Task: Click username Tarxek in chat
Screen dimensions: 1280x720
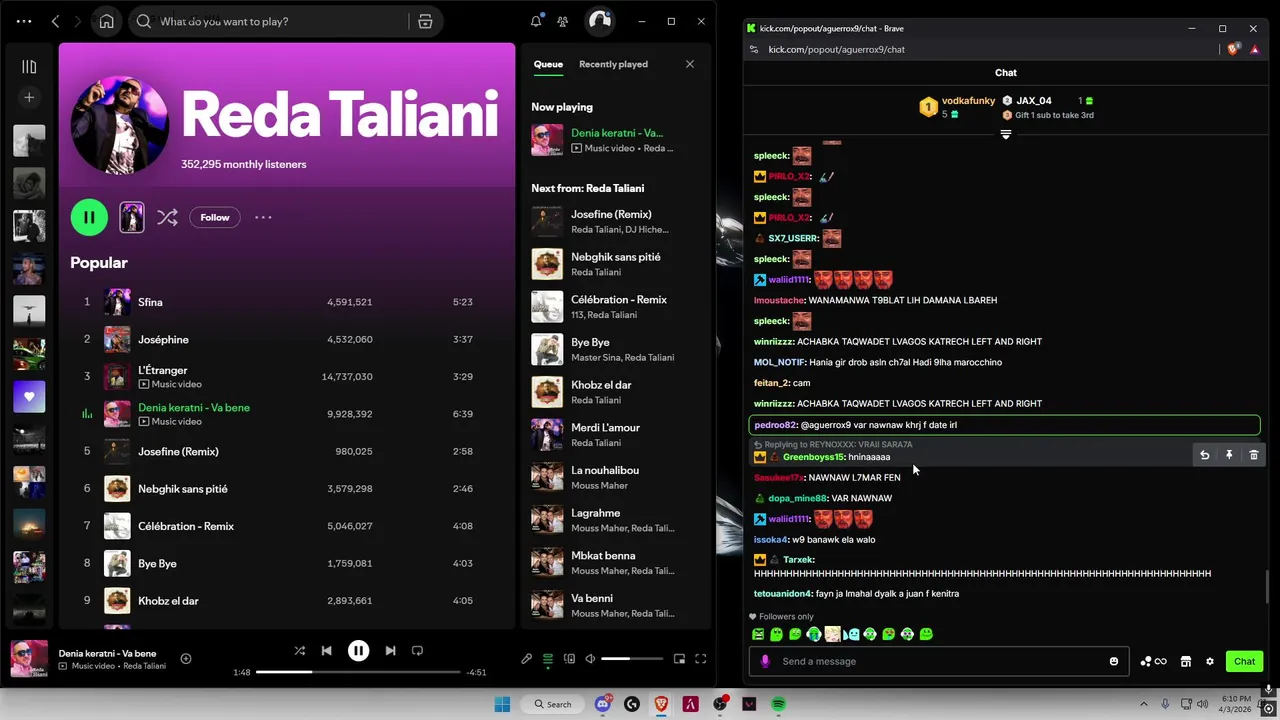Action: click(799, 560)
